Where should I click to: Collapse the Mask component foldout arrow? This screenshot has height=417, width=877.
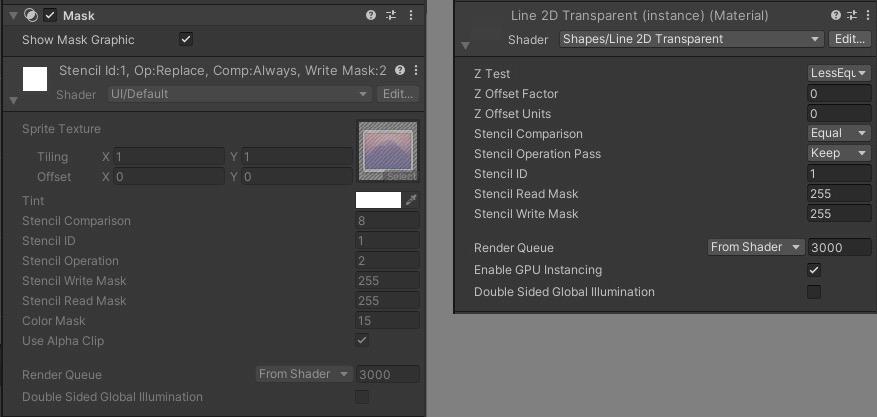point(14,16)
